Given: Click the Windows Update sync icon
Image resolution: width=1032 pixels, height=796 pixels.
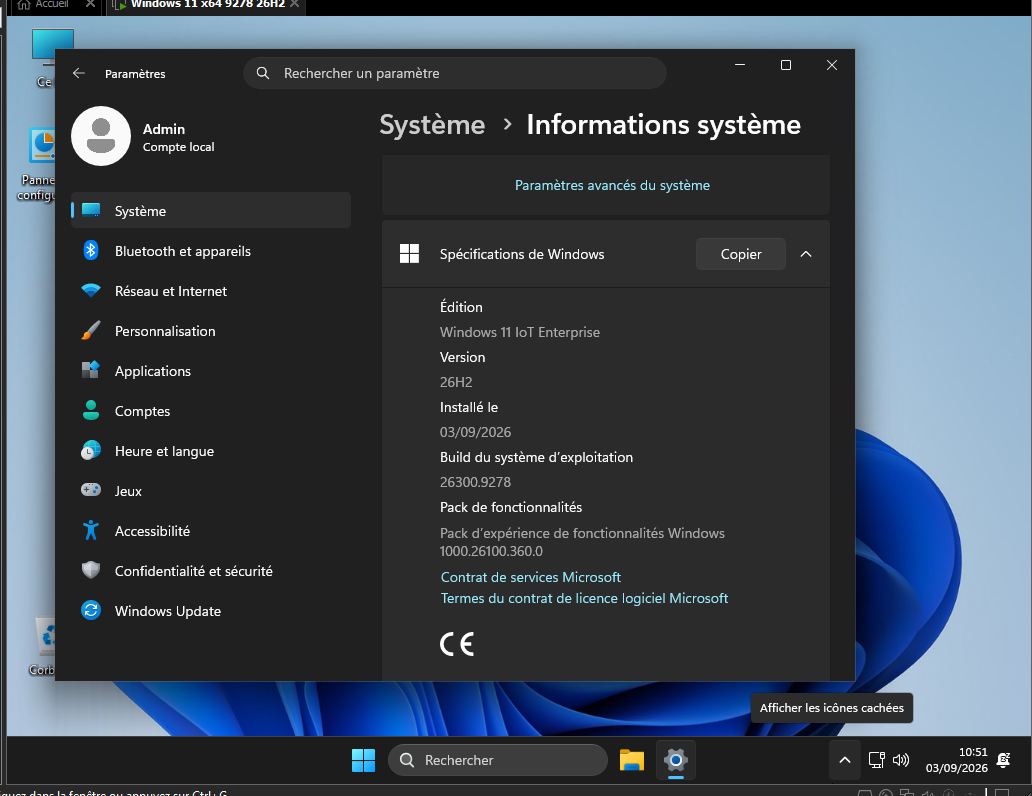Looking at the screenshot, I should click(91, 610).
